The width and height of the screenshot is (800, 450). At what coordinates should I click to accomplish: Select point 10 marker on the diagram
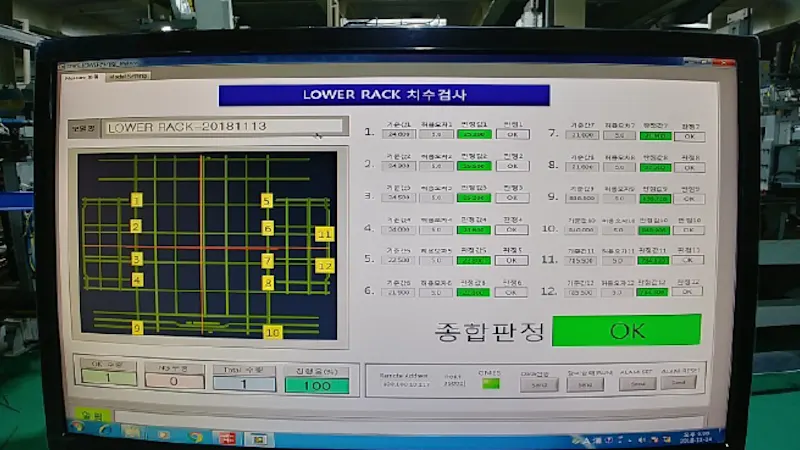click(x=272, y=331)
